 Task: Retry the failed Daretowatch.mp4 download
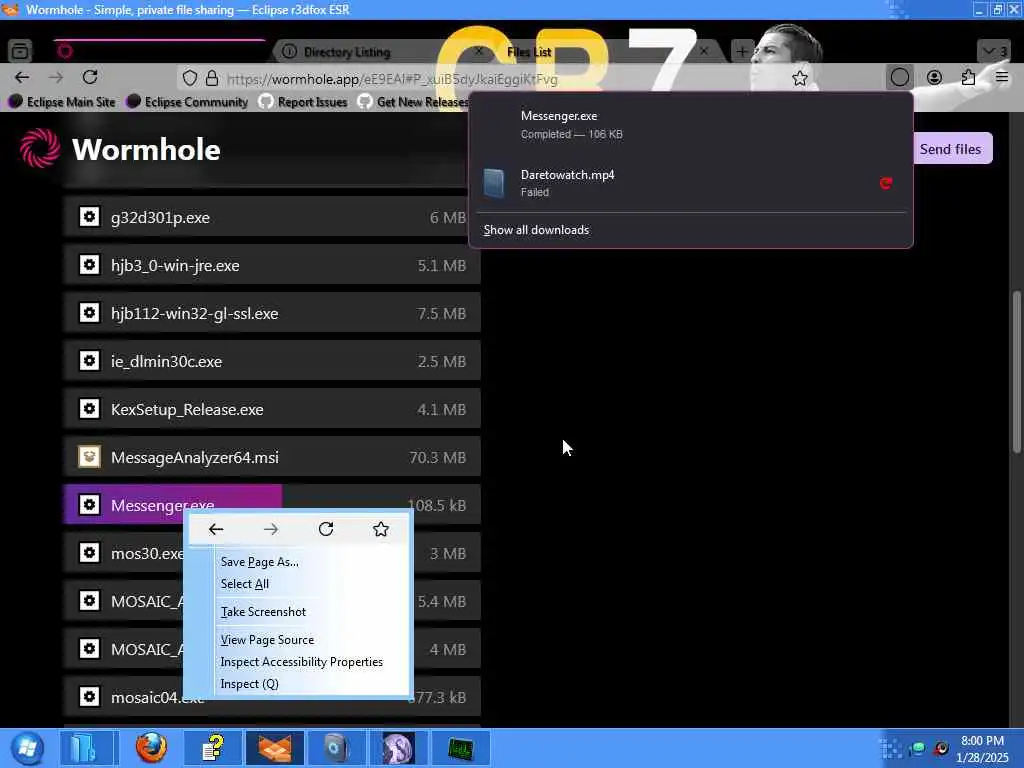[x=886, y=184]
